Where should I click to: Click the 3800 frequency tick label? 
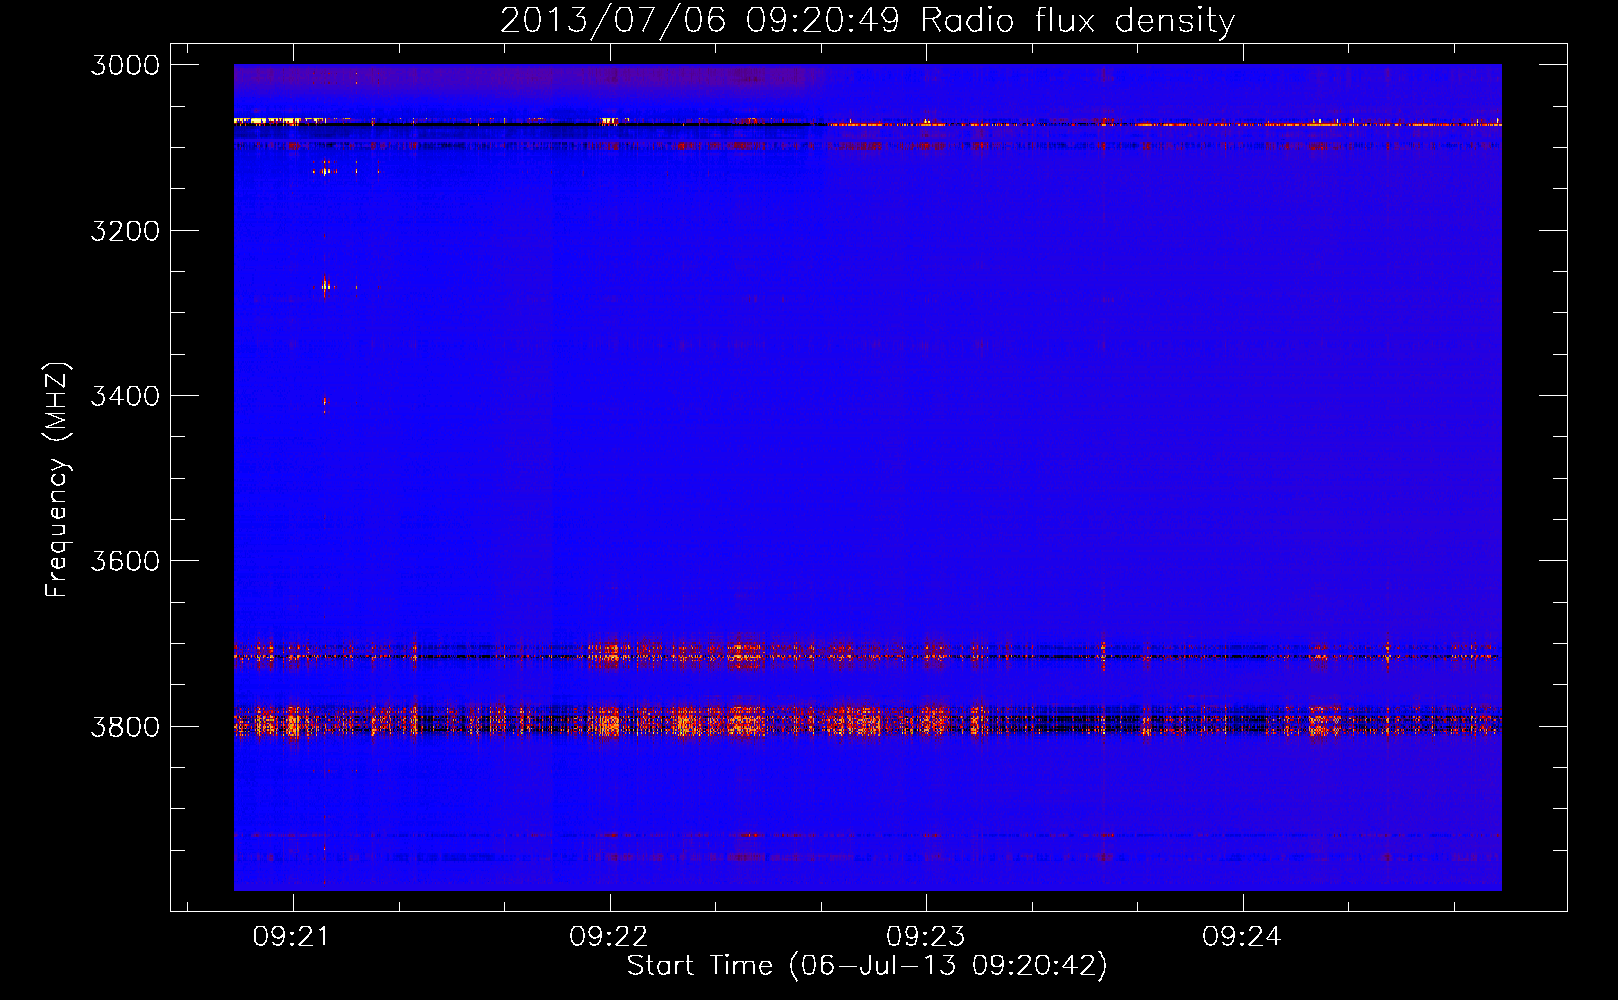[125, 726]
